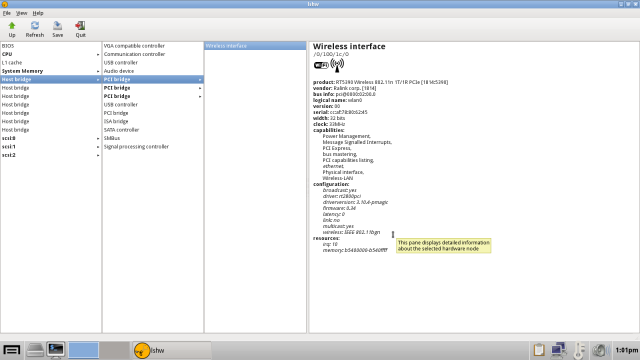Image resolution: width=640 pixels, height=360 pixels.
Task: Click the logical name wlan0 line
Action: tap(337, 100)
